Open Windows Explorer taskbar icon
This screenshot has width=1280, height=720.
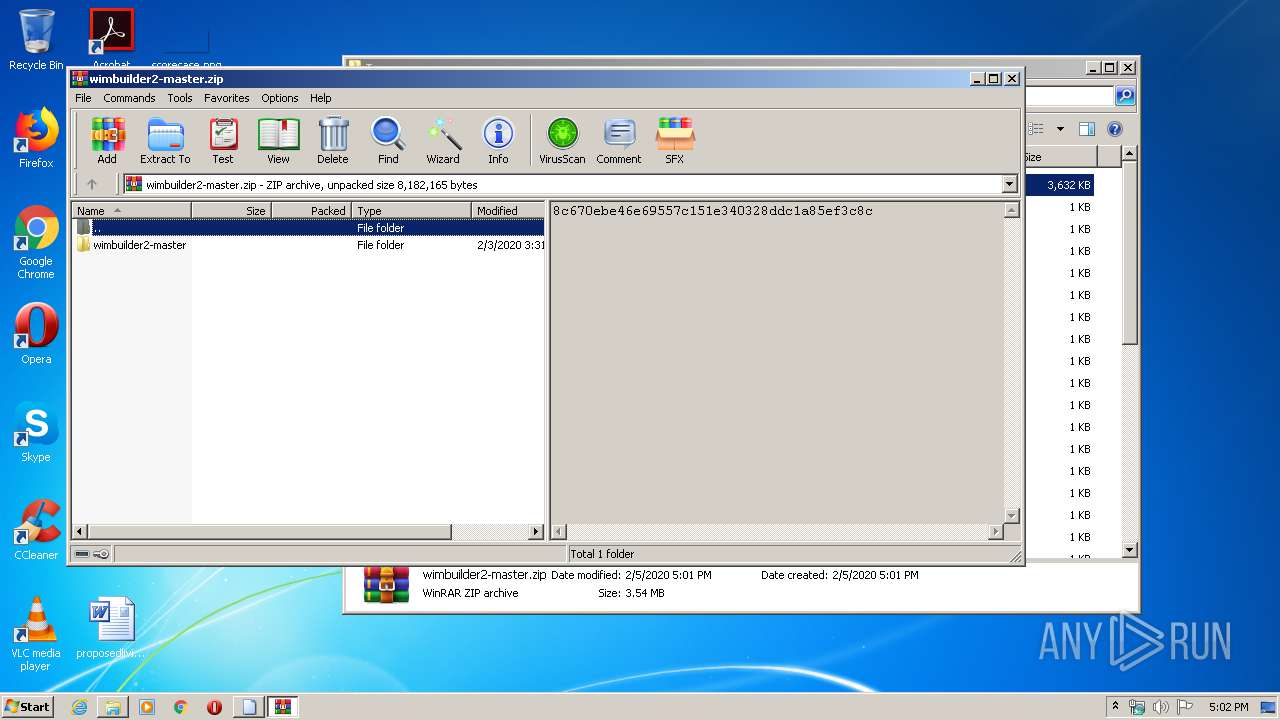113,707
